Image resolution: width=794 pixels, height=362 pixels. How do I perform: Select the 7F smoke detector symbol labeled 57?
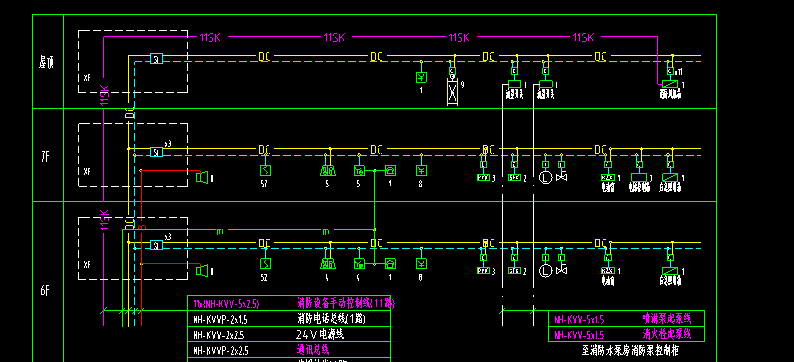click(x=265, y=171)
